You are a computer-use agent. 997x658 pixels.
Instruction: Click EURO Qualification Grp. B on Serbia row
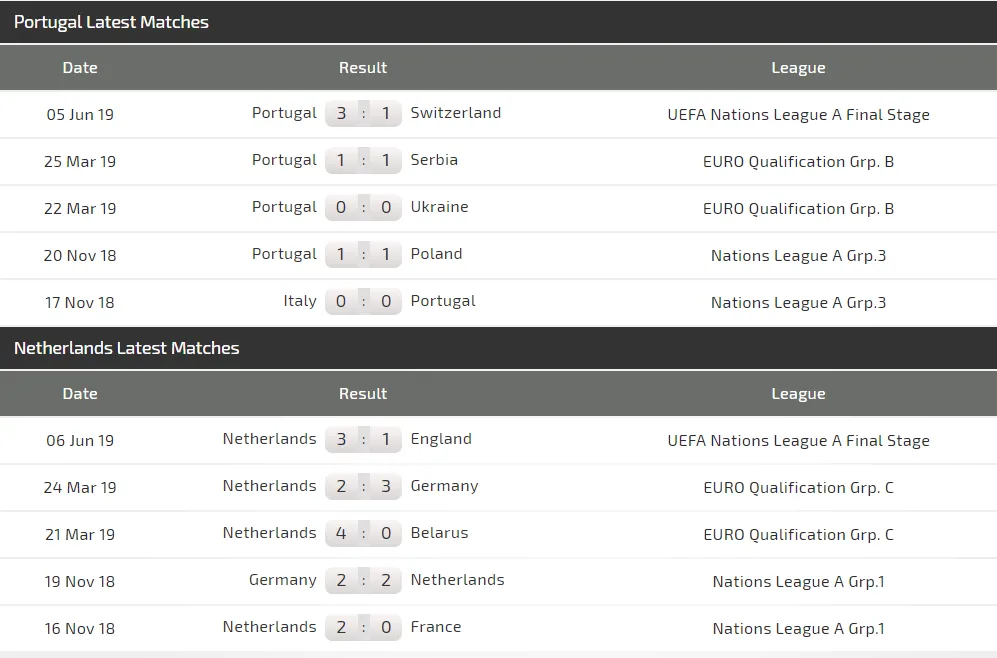click(x=798, y=162)
